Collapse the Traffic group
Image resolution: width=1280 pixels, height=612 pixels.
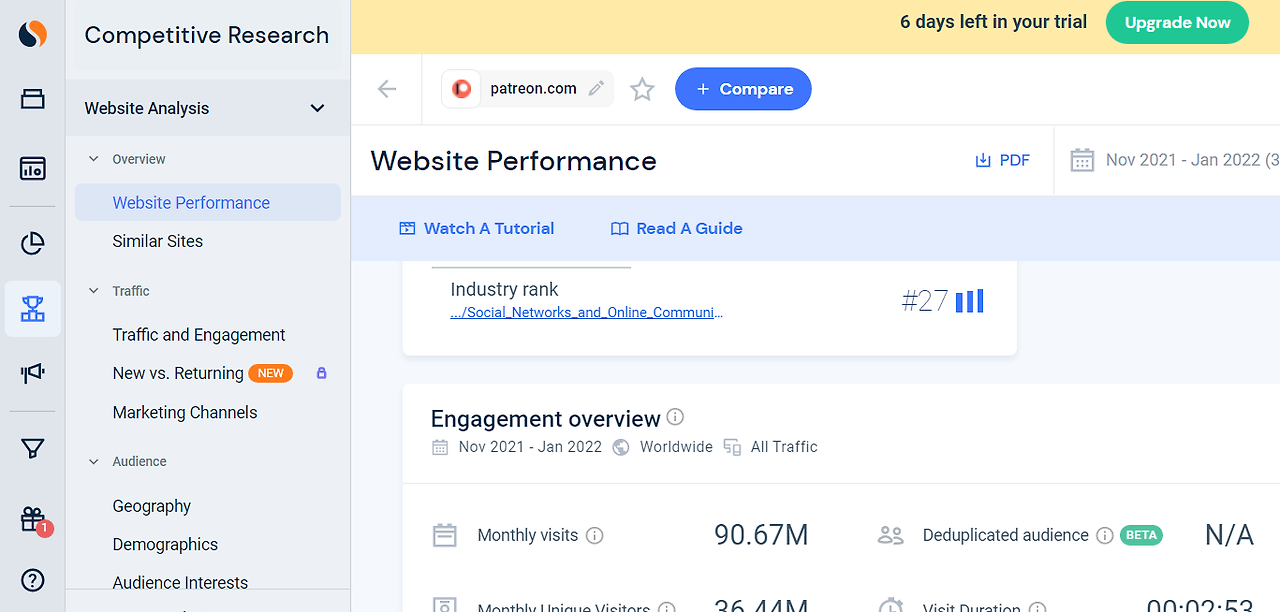coord(94,291)
